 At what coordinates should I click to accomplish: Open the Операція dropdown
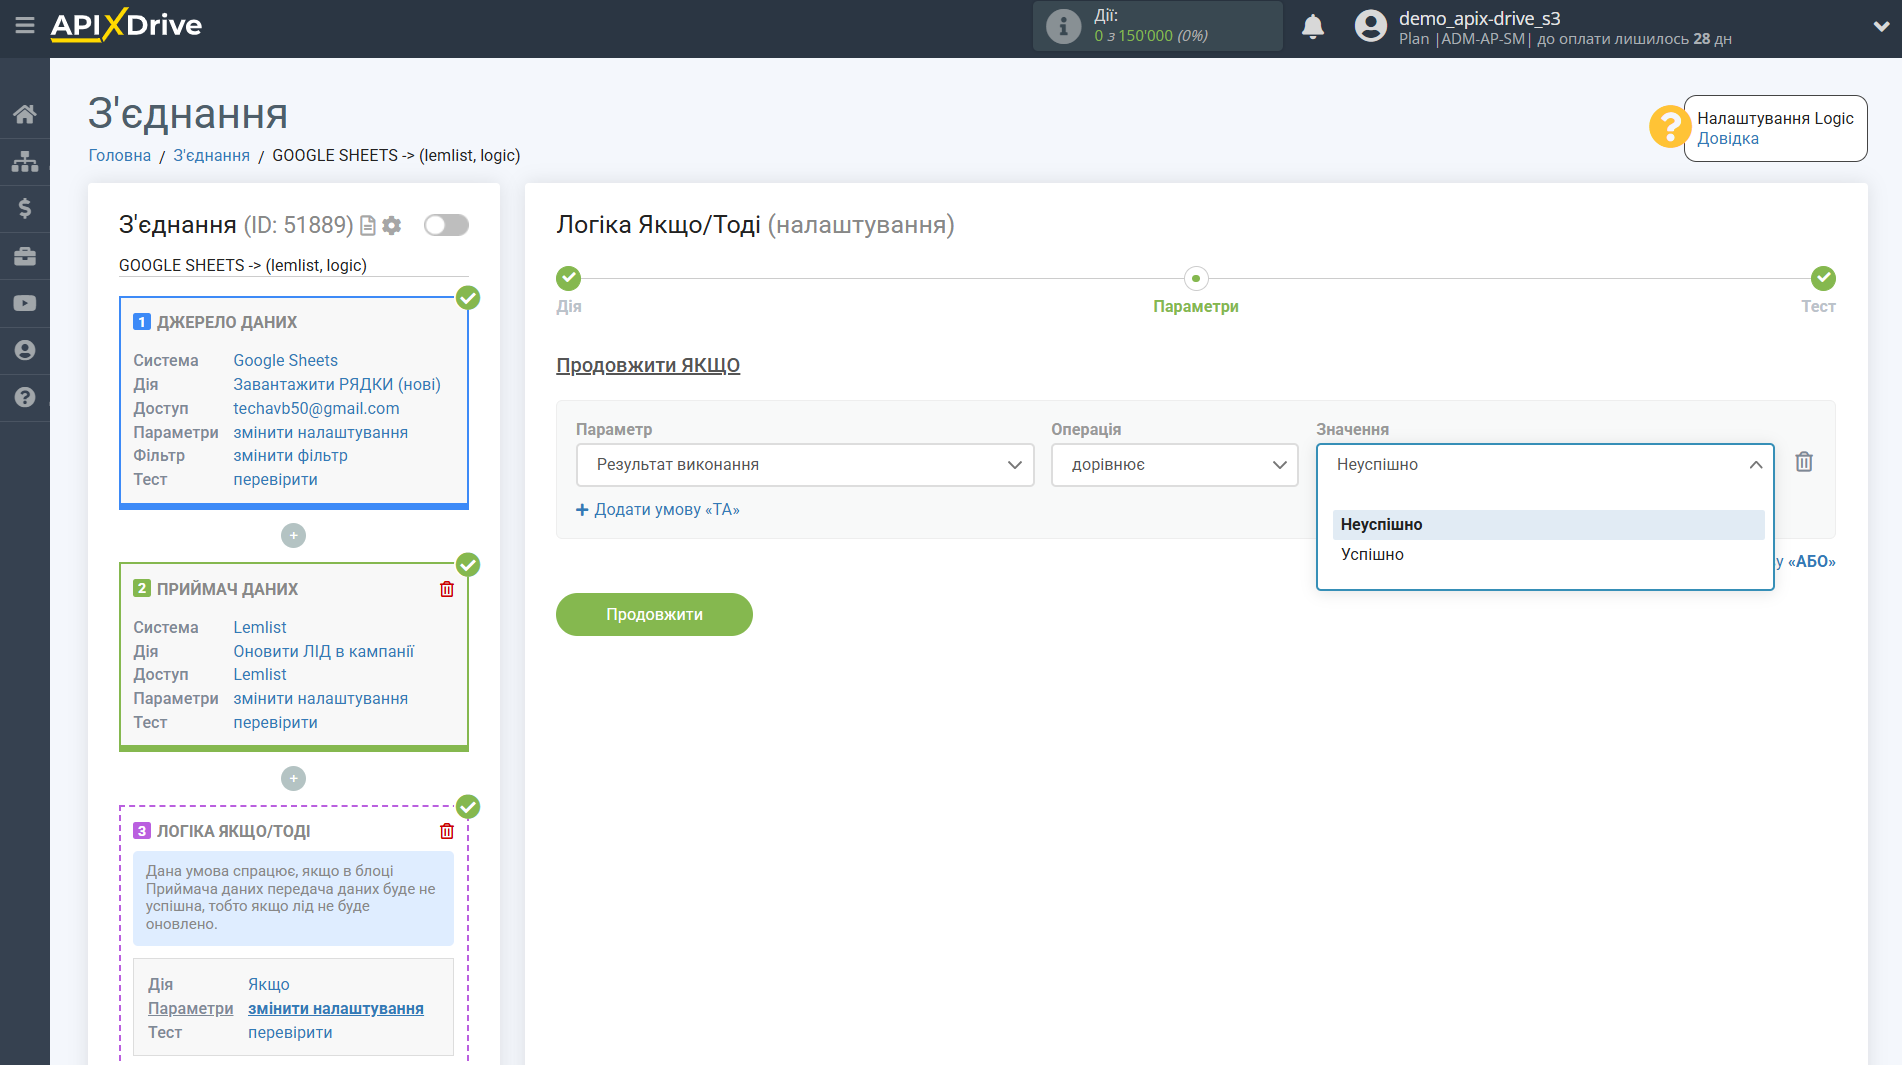tap(1174, 465)
